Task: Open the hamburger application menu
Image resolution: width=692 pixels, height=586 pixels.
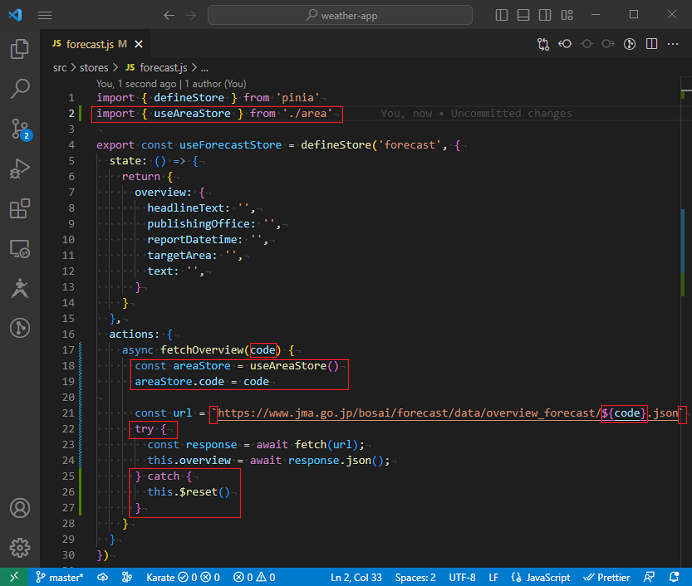Action: pyautogui.click(x=45, y=15)
